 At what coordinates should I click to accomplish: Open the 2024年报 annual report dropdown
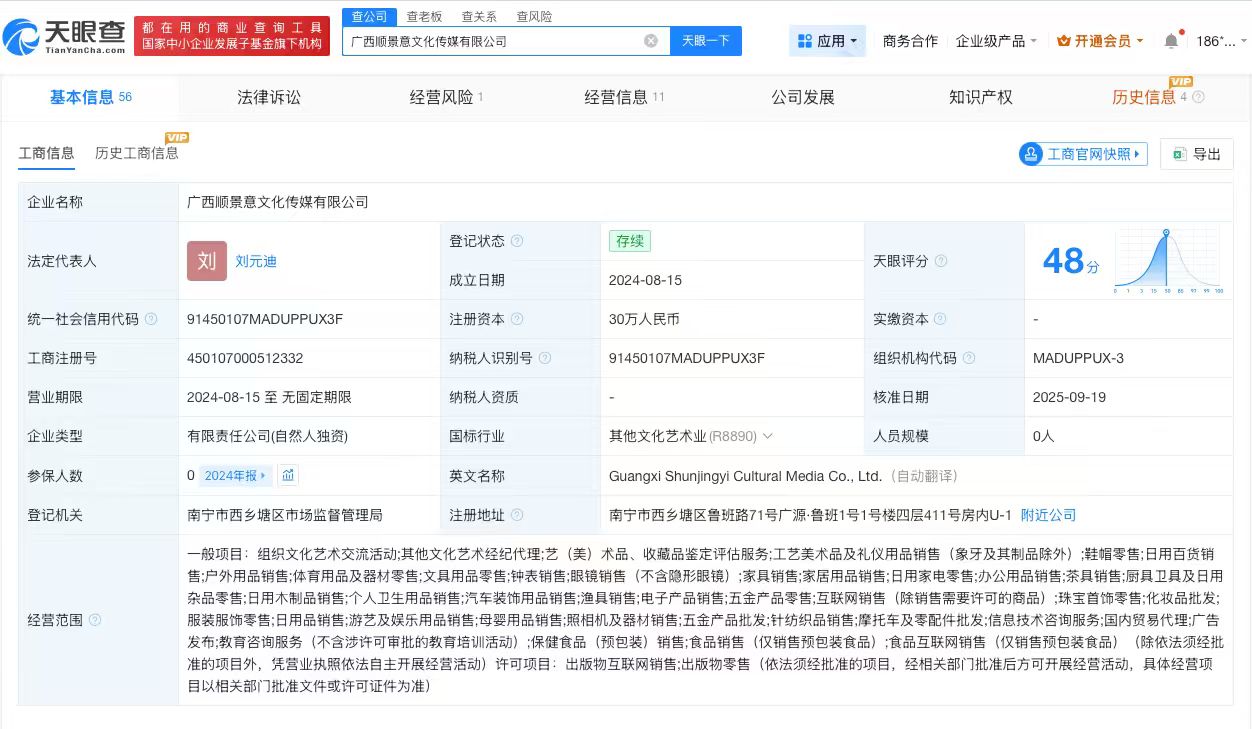[234, 476]
